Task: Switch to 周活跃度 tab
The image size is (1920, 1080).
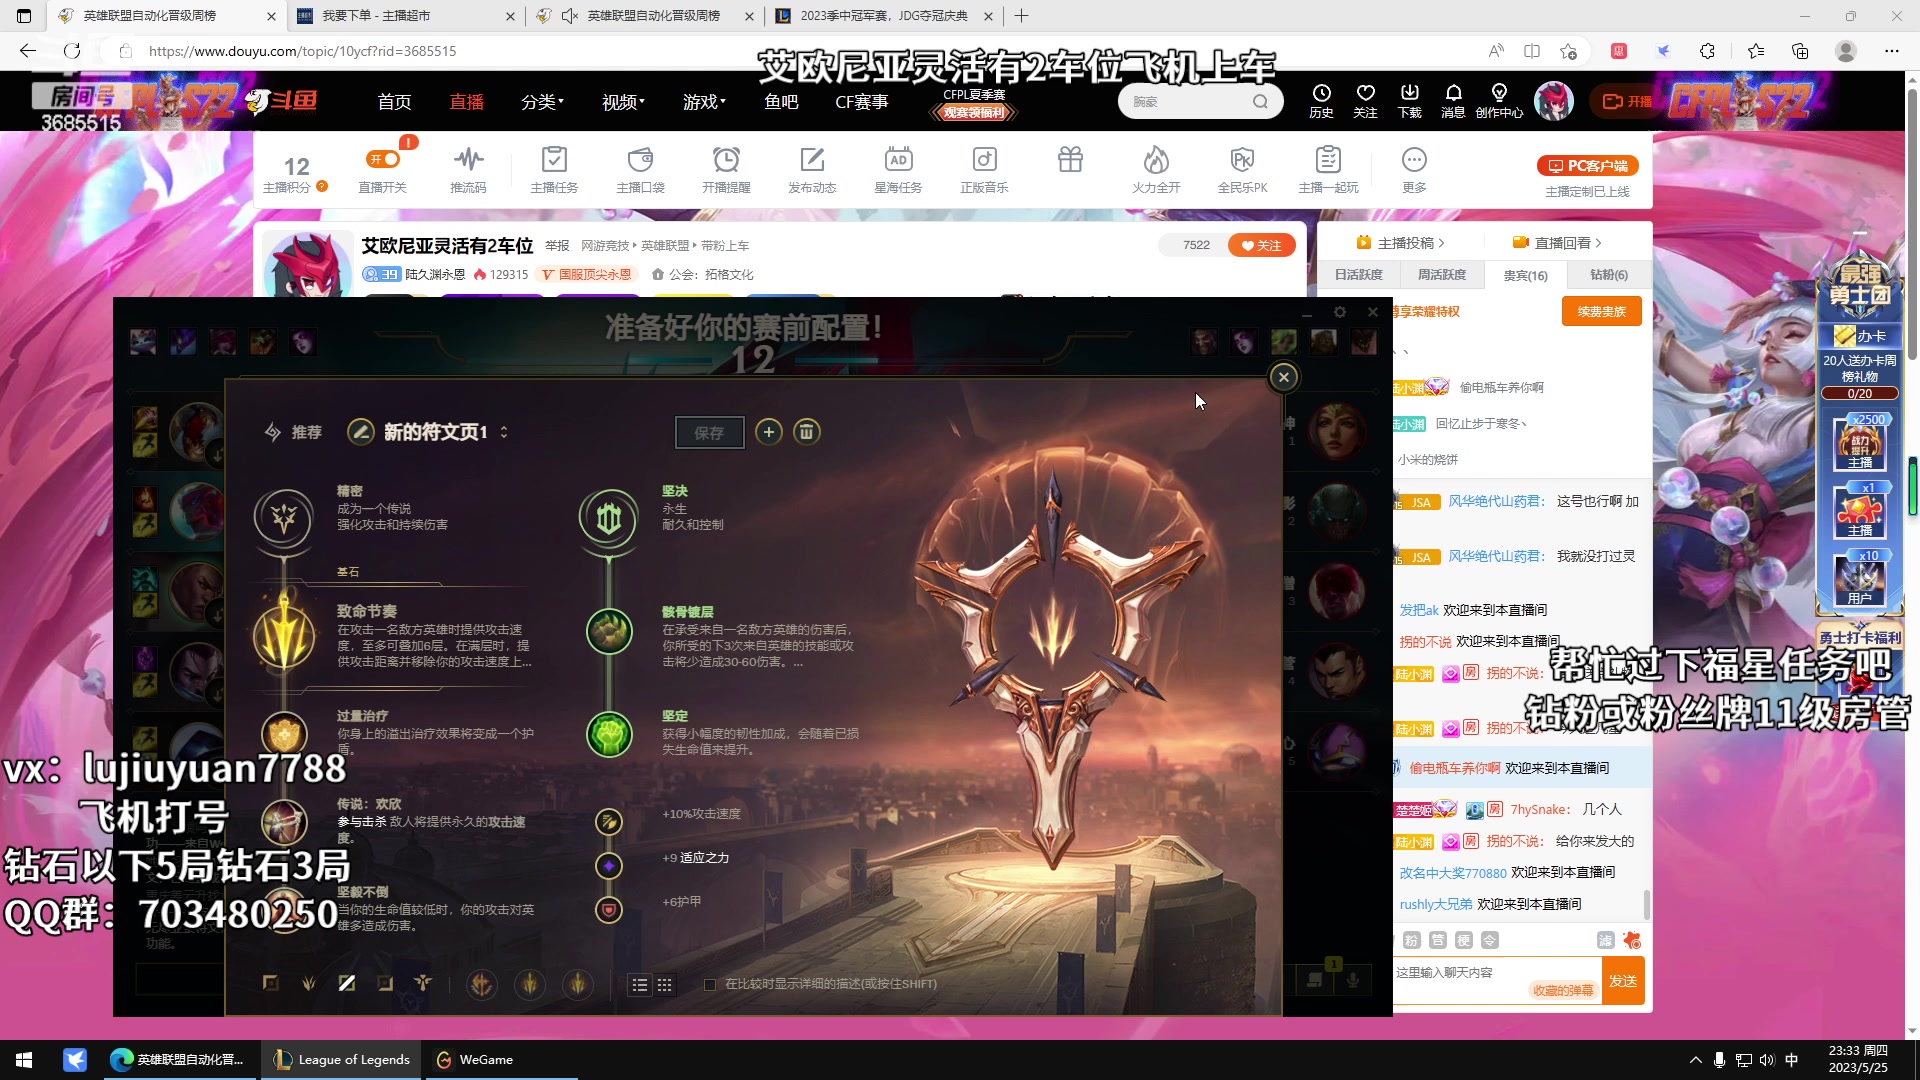Action: (1442, 275)
